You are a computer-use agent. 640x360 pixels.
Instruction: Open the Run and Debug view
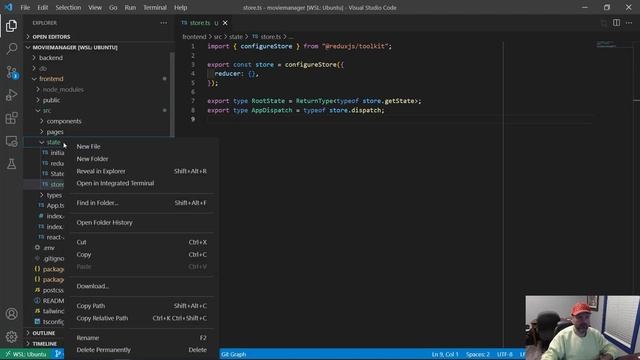[11, 95]
